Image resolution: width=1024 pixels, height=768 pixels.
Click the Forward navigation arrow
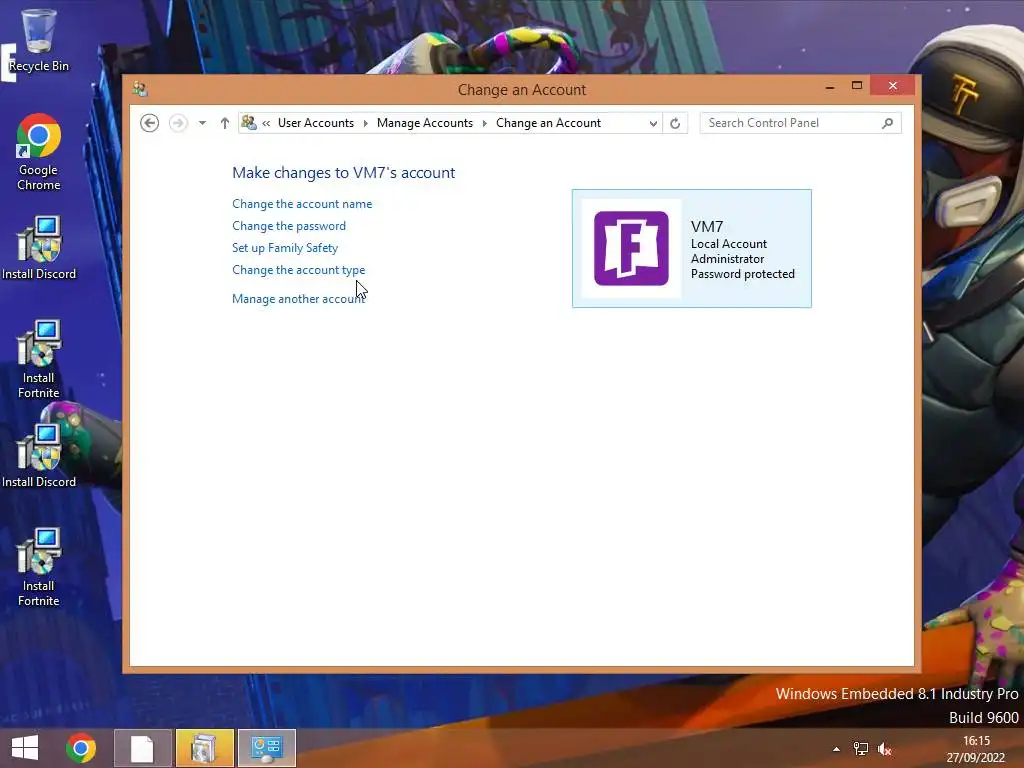click(178, 123)
